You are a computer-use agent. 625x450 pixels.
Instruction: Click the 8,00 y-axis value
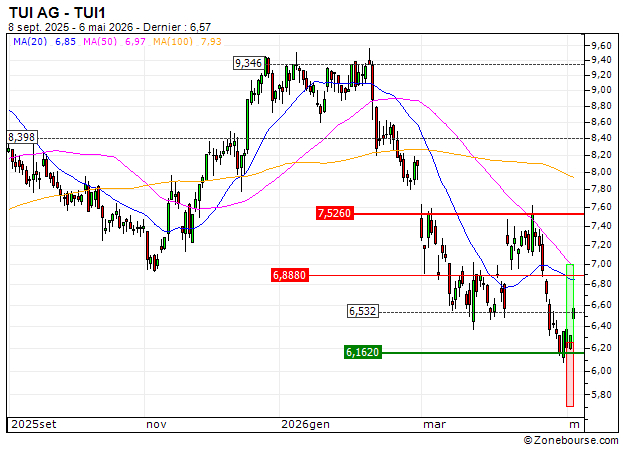(x=601, y=172)
